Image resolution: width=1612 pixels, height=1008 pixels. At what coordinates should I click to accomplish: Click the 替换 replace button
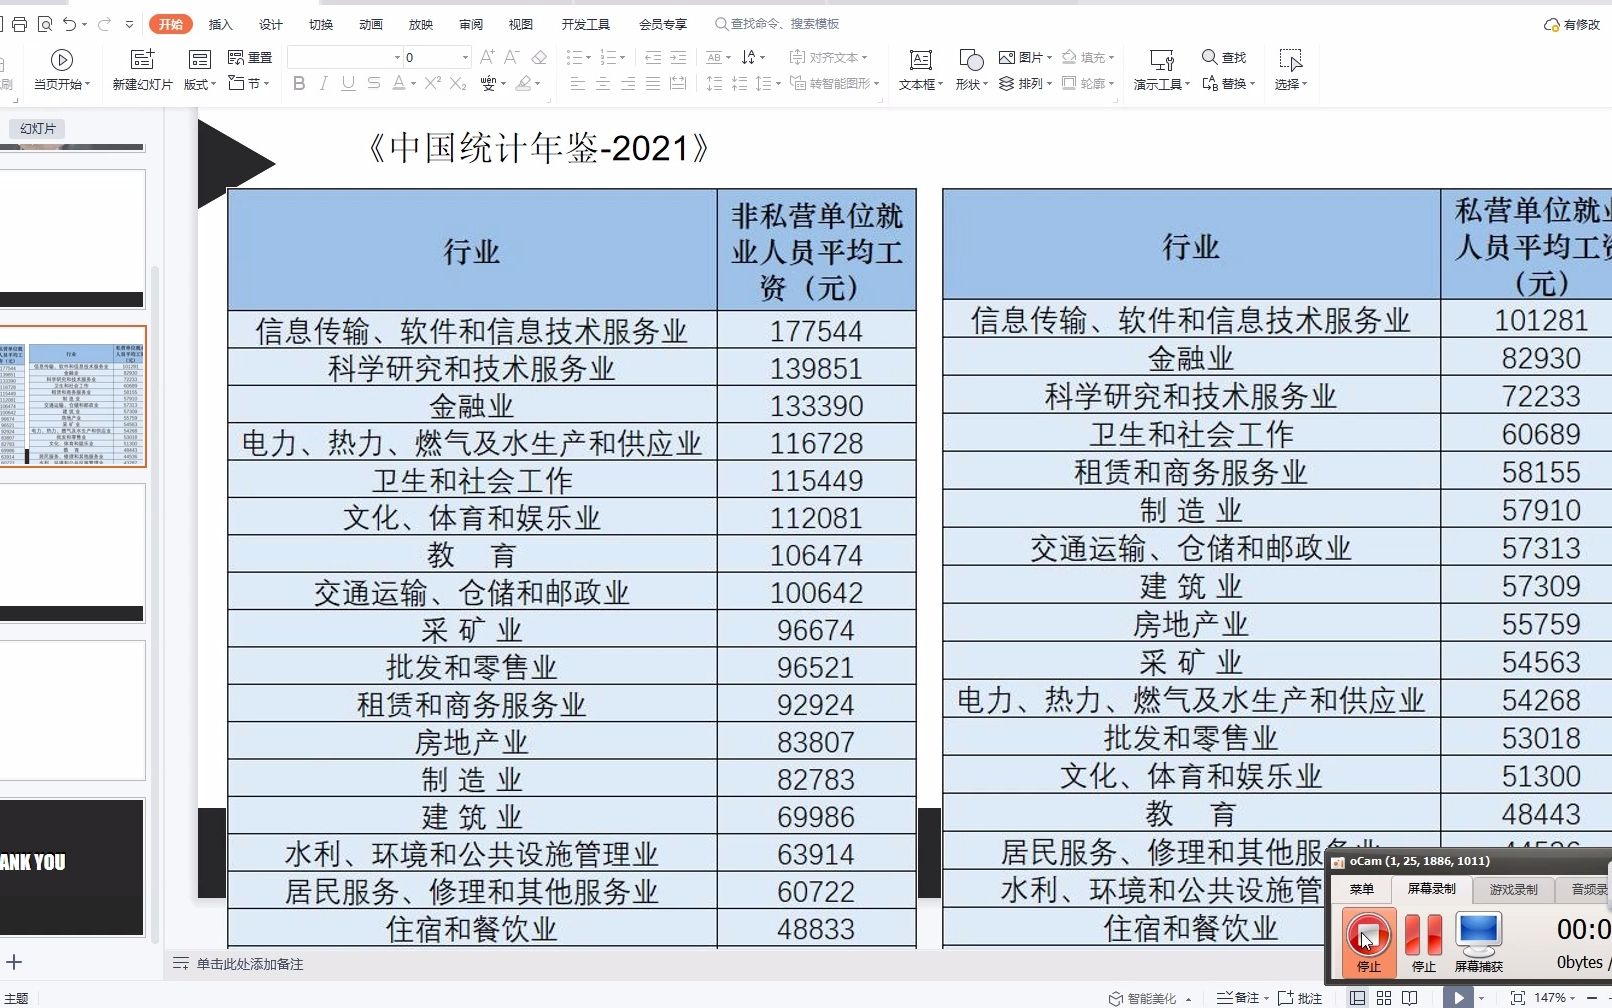pos(1229,83)
